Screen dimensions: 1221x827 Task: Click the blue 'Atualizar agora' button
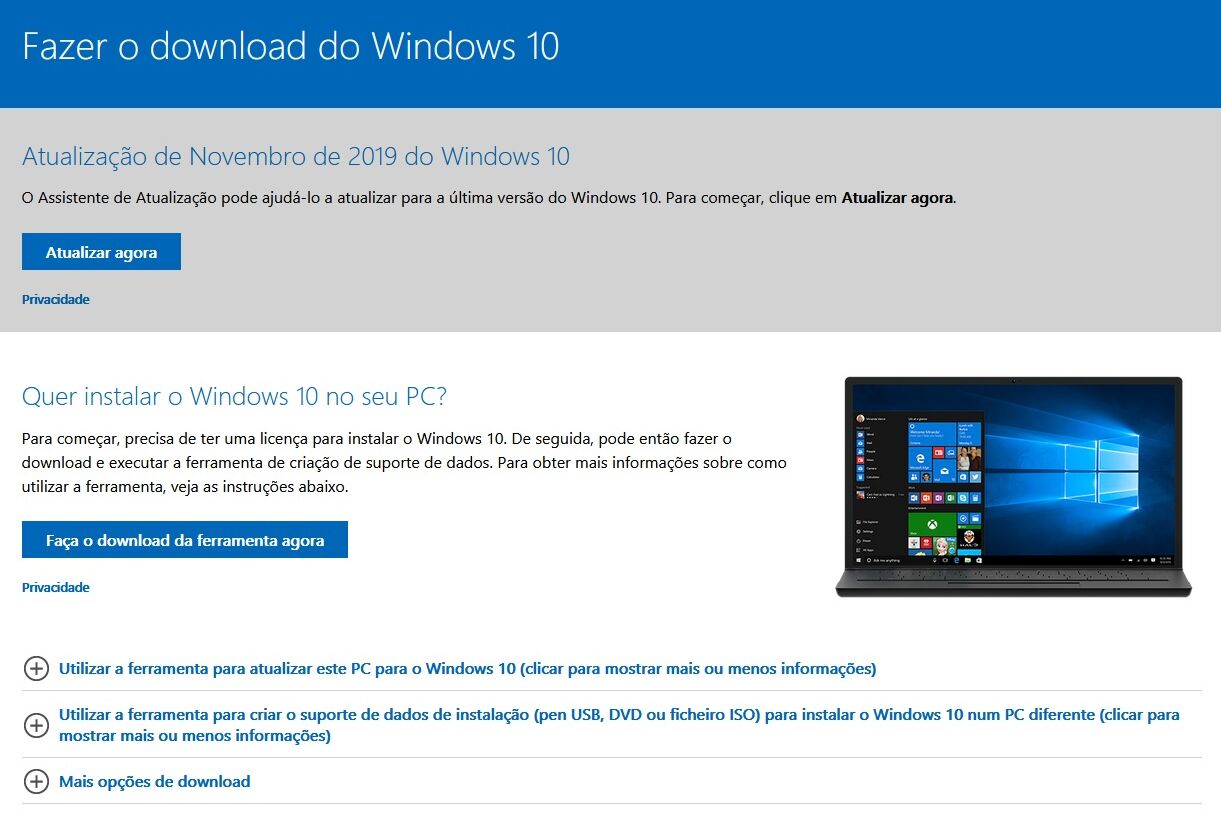[101, 252]
